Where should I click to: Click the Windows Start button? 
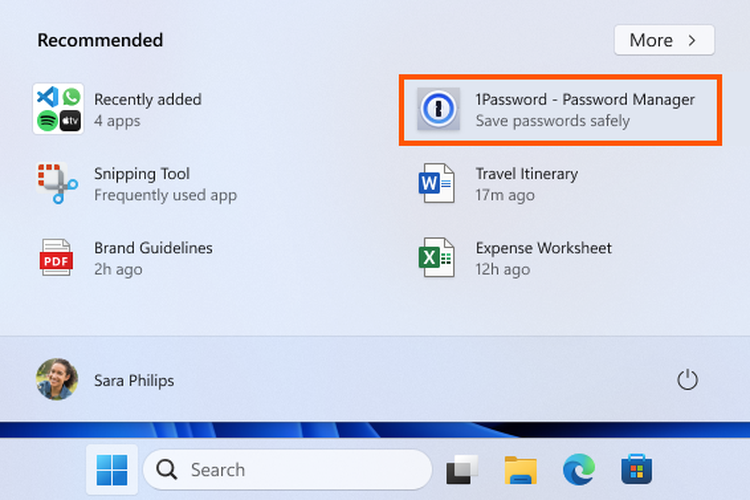click(111, 469)
